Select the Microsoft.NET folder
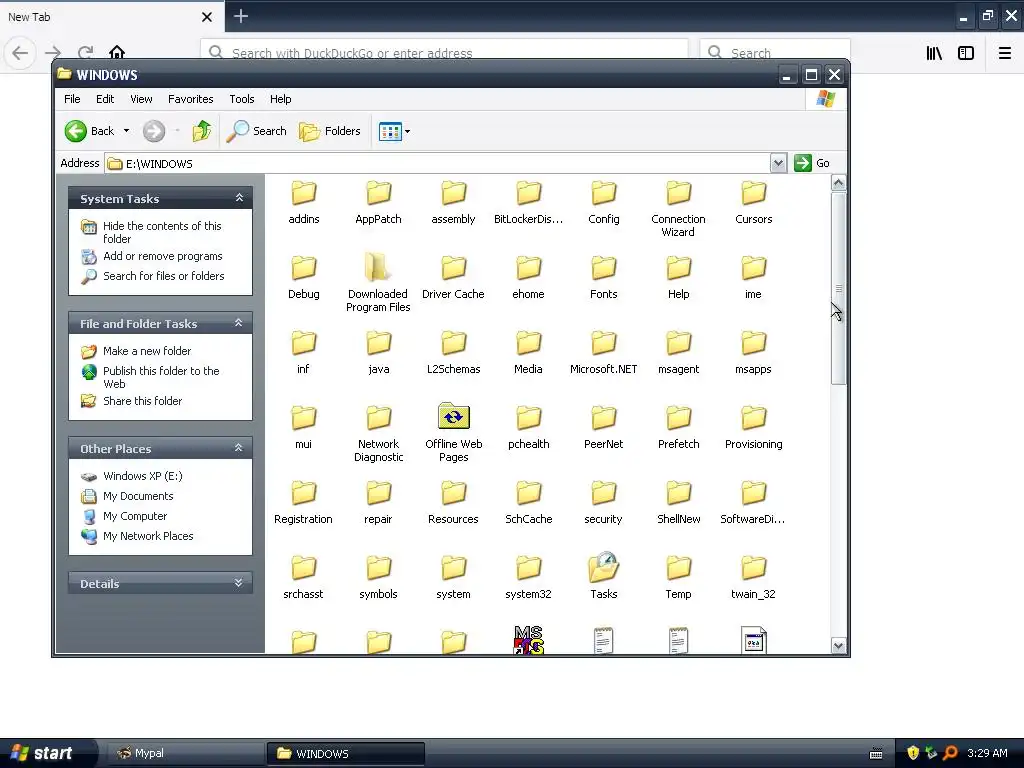The height and width of the screenshot is (768, 1024). click(x=603, y=353)
